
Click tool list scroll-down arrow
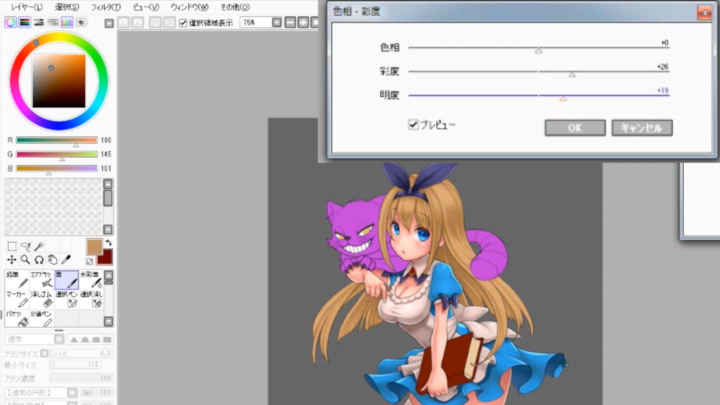pos(108,321)
